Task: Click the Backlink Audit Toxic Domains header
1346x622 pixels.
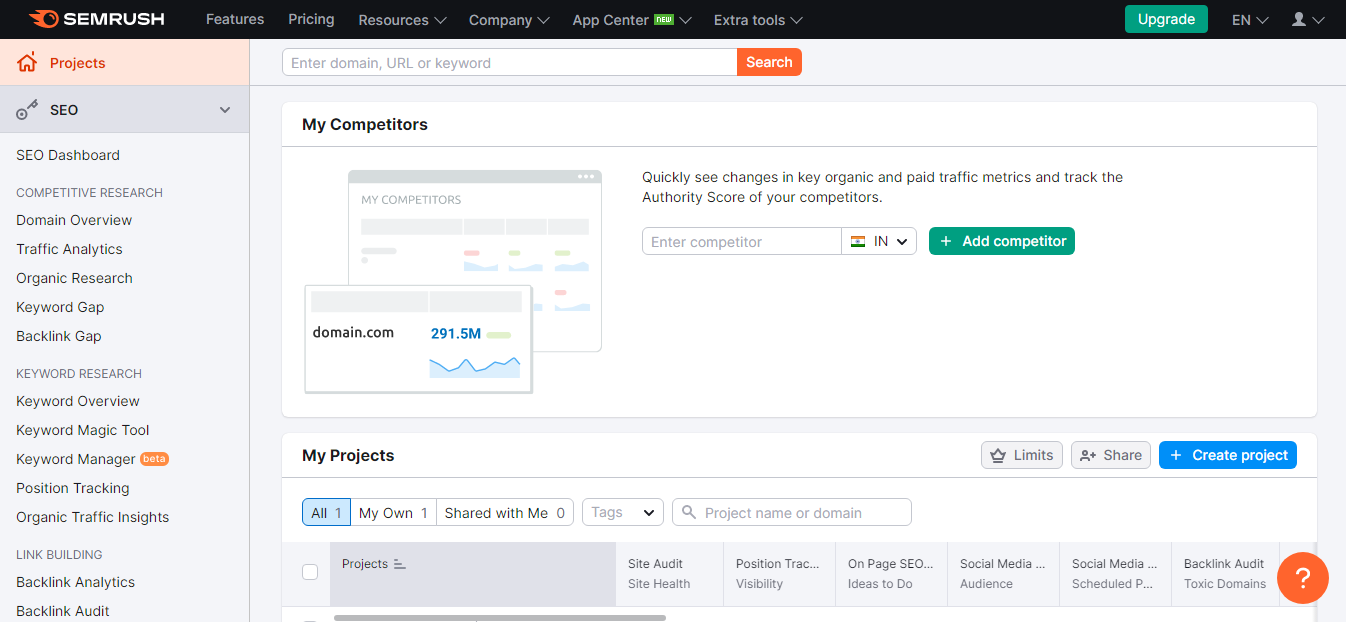Action: click(1225, 574)
